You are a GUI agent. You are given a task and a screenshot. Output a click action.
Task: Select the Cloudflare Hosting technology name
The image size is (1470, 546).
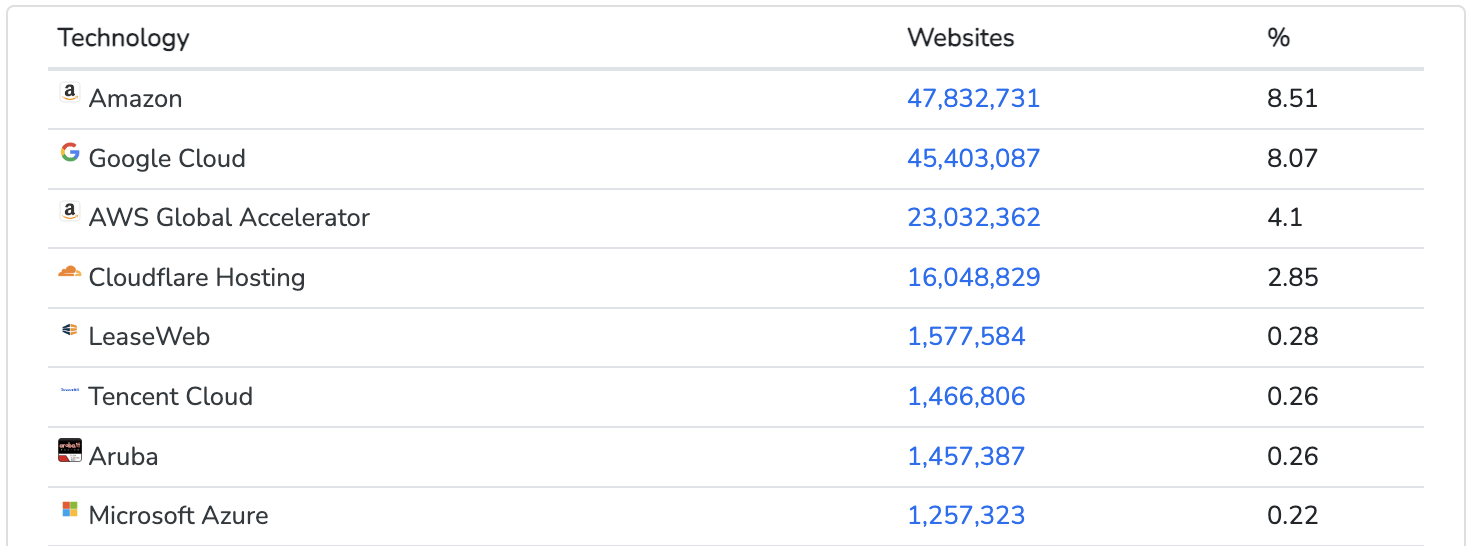[197, 277]
